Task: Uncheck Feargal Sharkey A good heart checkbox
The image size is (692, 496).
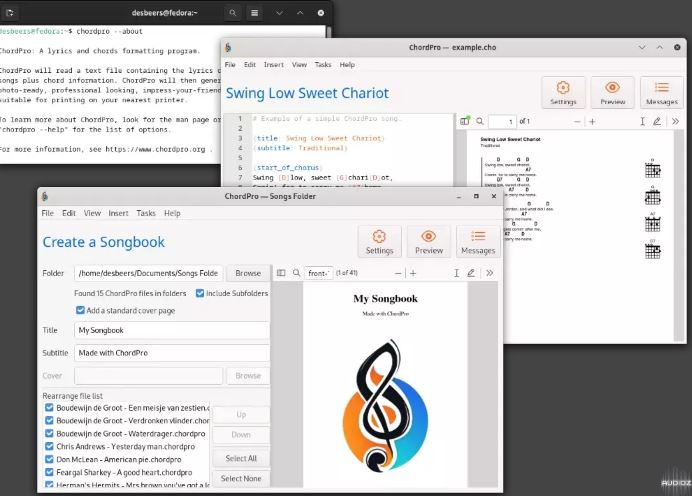Action: (49, 472)
